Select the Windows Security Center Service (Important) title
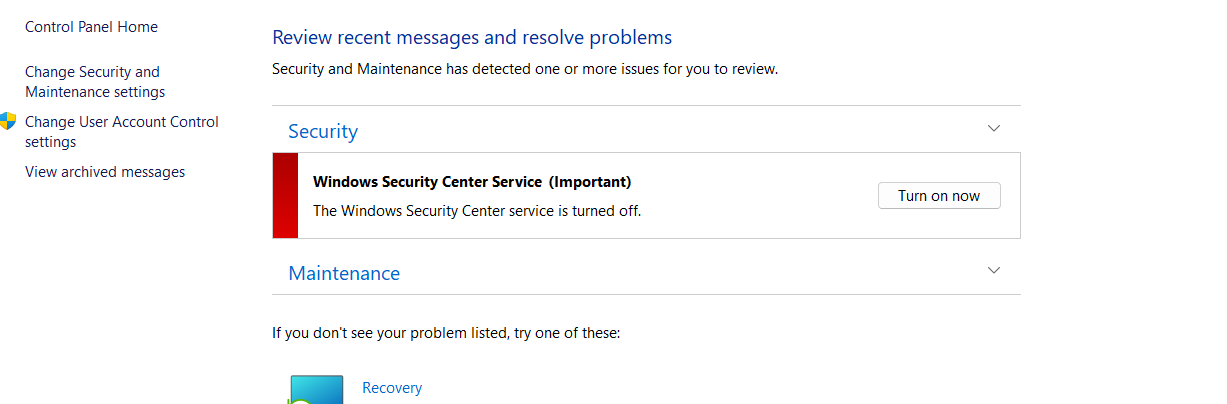The height and width of the screenshot is (404, 1227). [472, 182]
